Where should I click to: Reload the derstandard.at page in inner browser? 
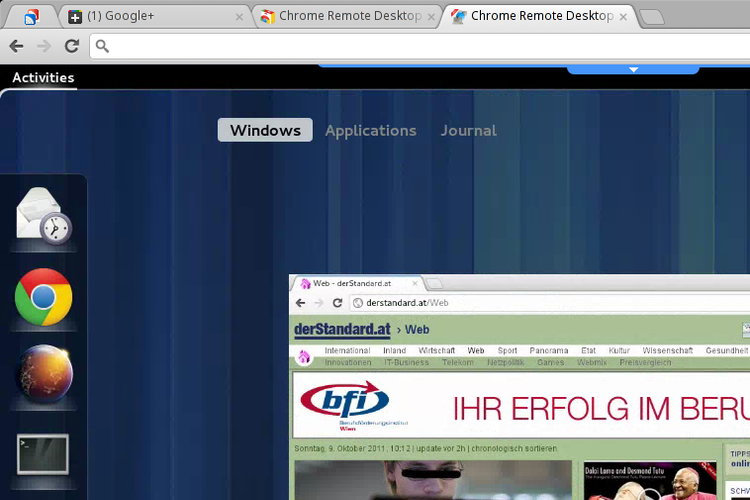(x=336, y=303)
